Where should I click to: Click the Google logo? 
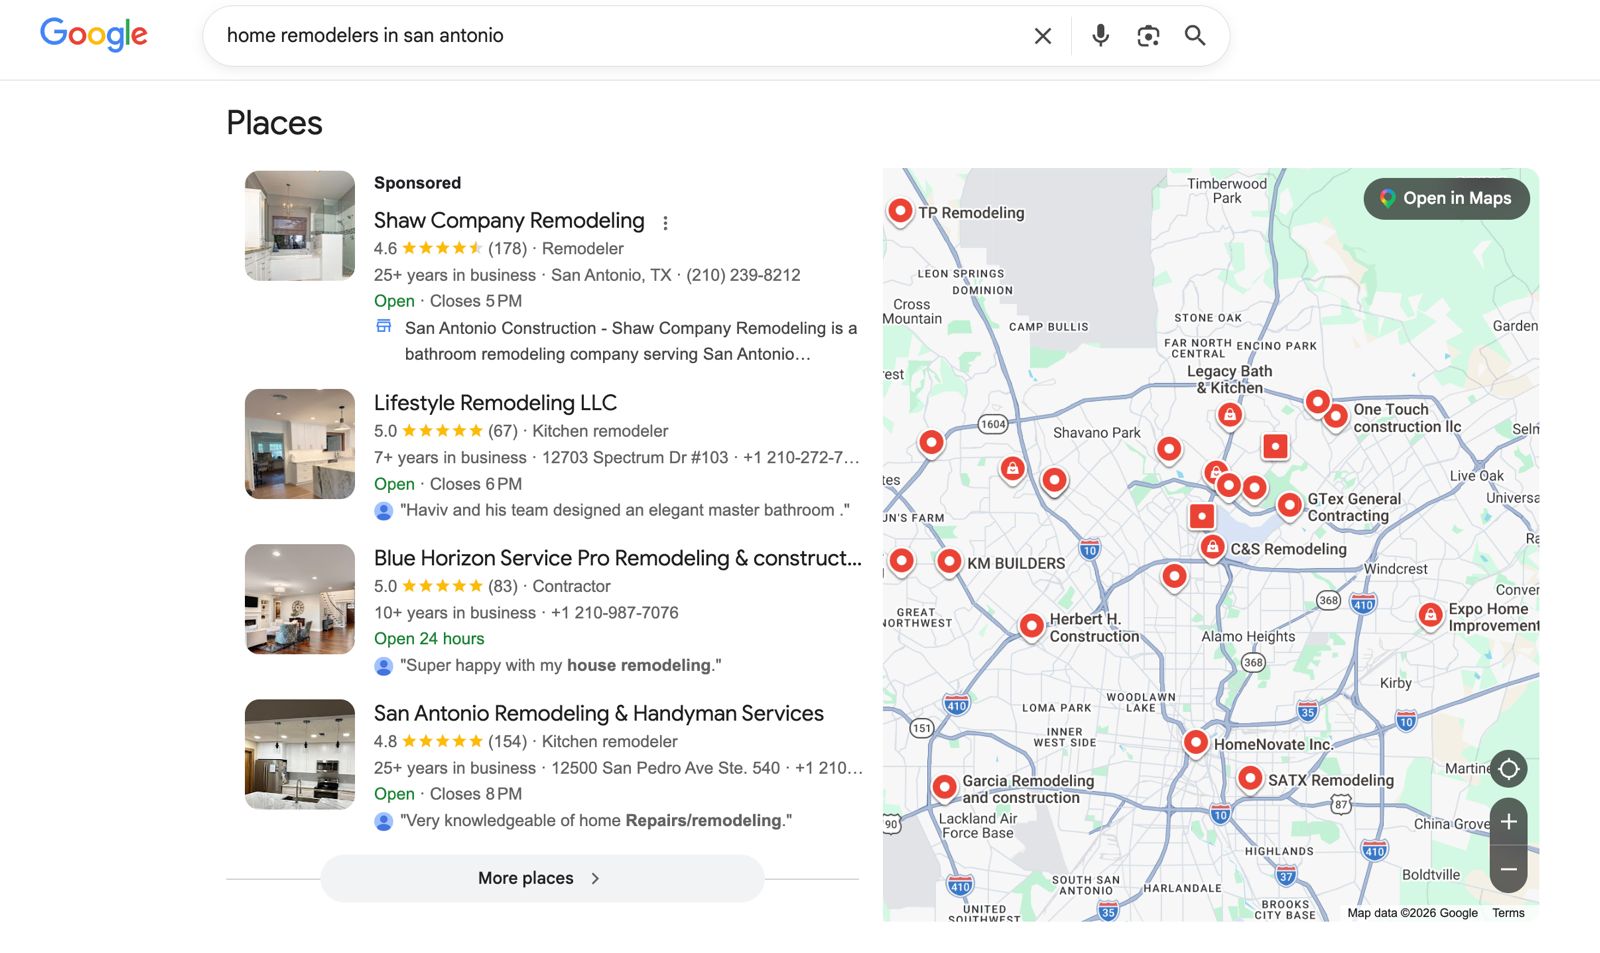click(94, 35)
